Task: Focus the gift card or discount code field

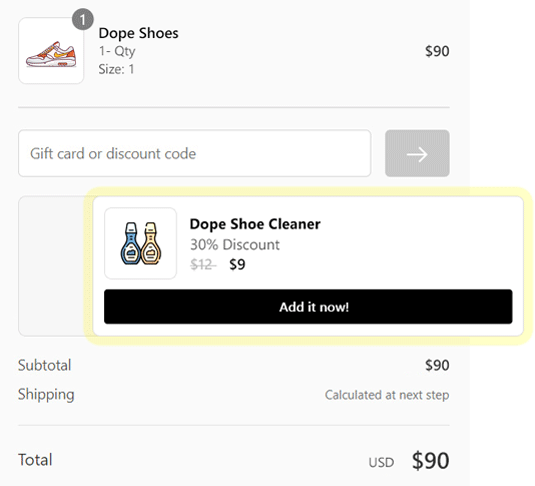Action: [x=194, y=153]
